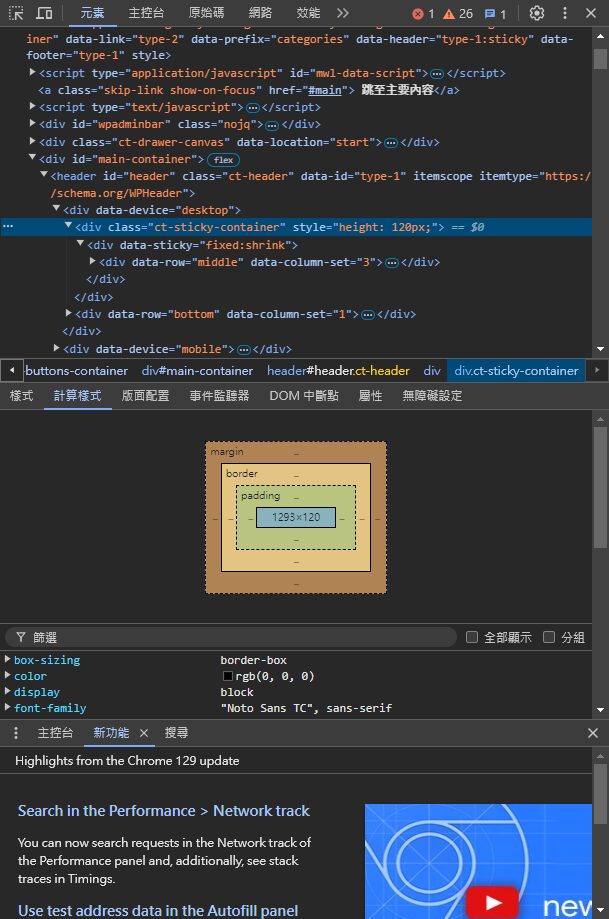Viewport: 609px width, 919px height.
Task: Open the 樣式 styles tab
Action: click(x=22, y=396)
